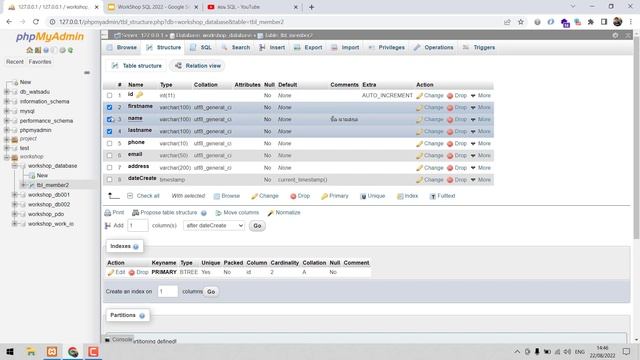Open the SQL tab

[201, 48]
